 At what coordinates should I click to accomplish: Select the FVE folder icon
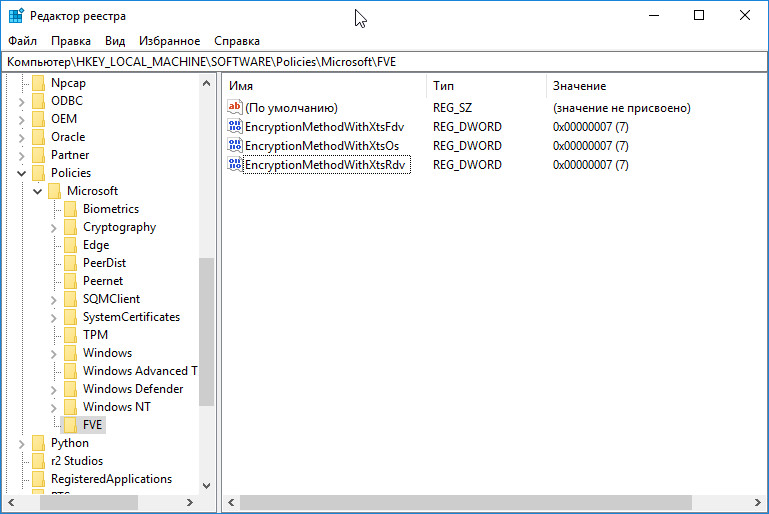(70, 425)
